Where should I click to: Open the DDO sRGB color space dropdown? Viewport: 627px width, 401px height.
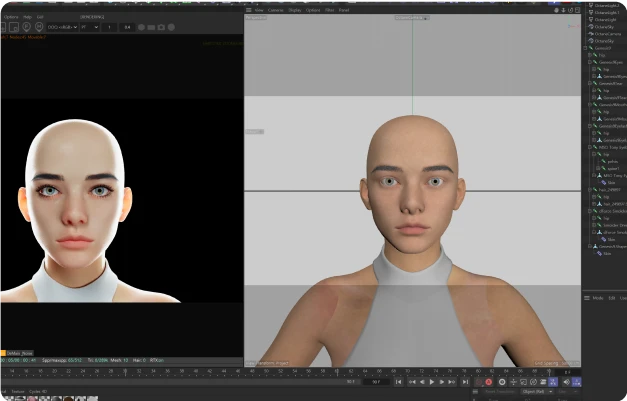[62, 27]
